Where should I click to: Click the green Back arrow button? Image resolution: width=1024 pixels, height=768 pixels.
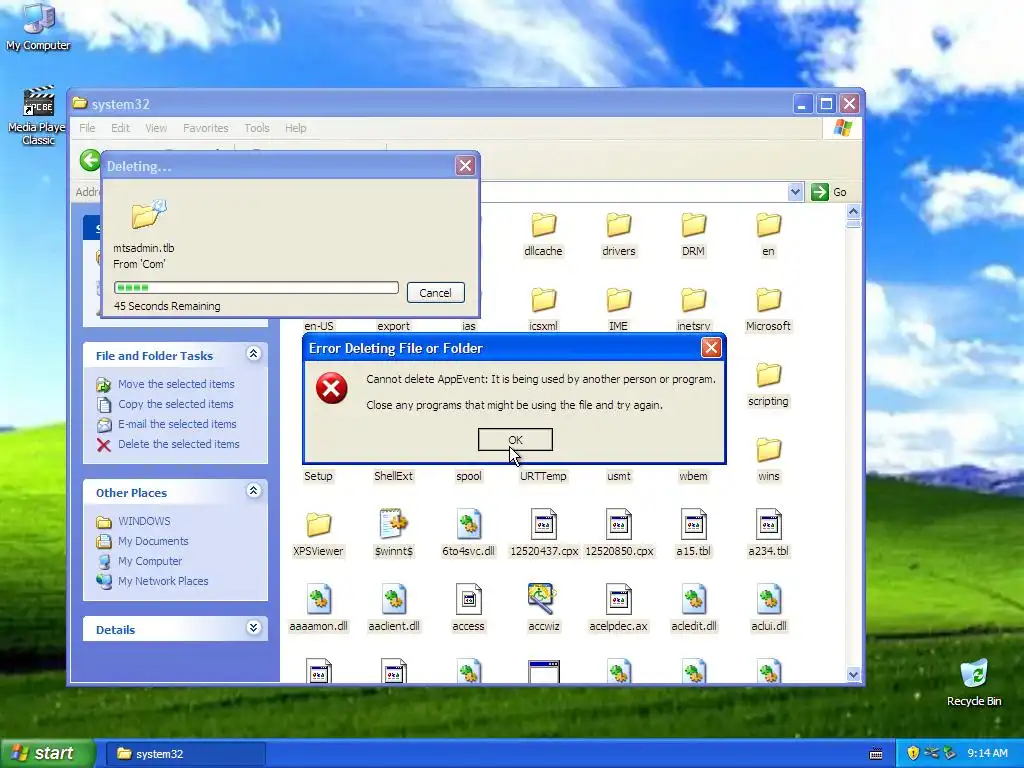click(90, 161)
